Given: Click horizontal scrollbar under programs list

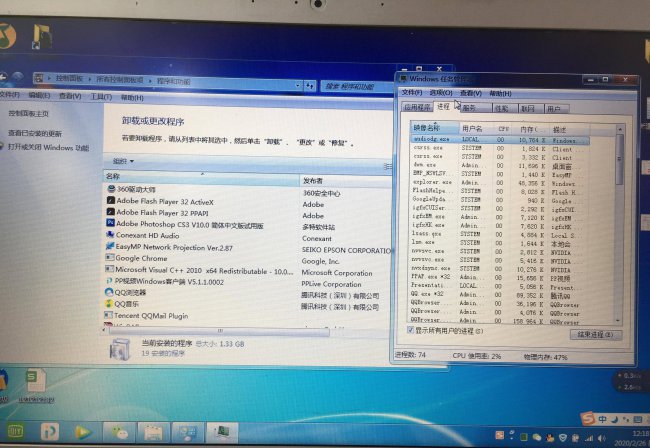Looking at the screenshot, I should [x=220, y=331].
